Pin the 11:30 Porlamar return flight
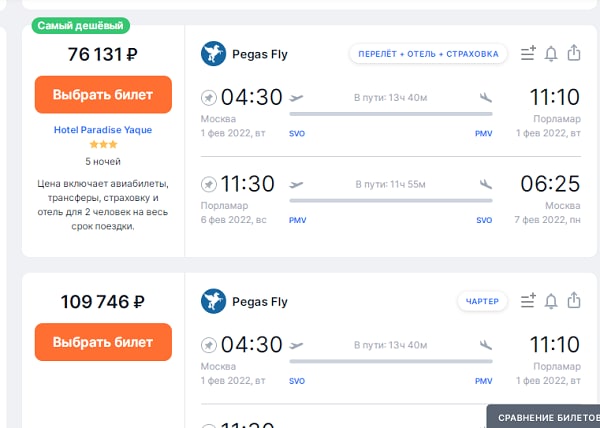600x428 pixels. tap(209, 184)
